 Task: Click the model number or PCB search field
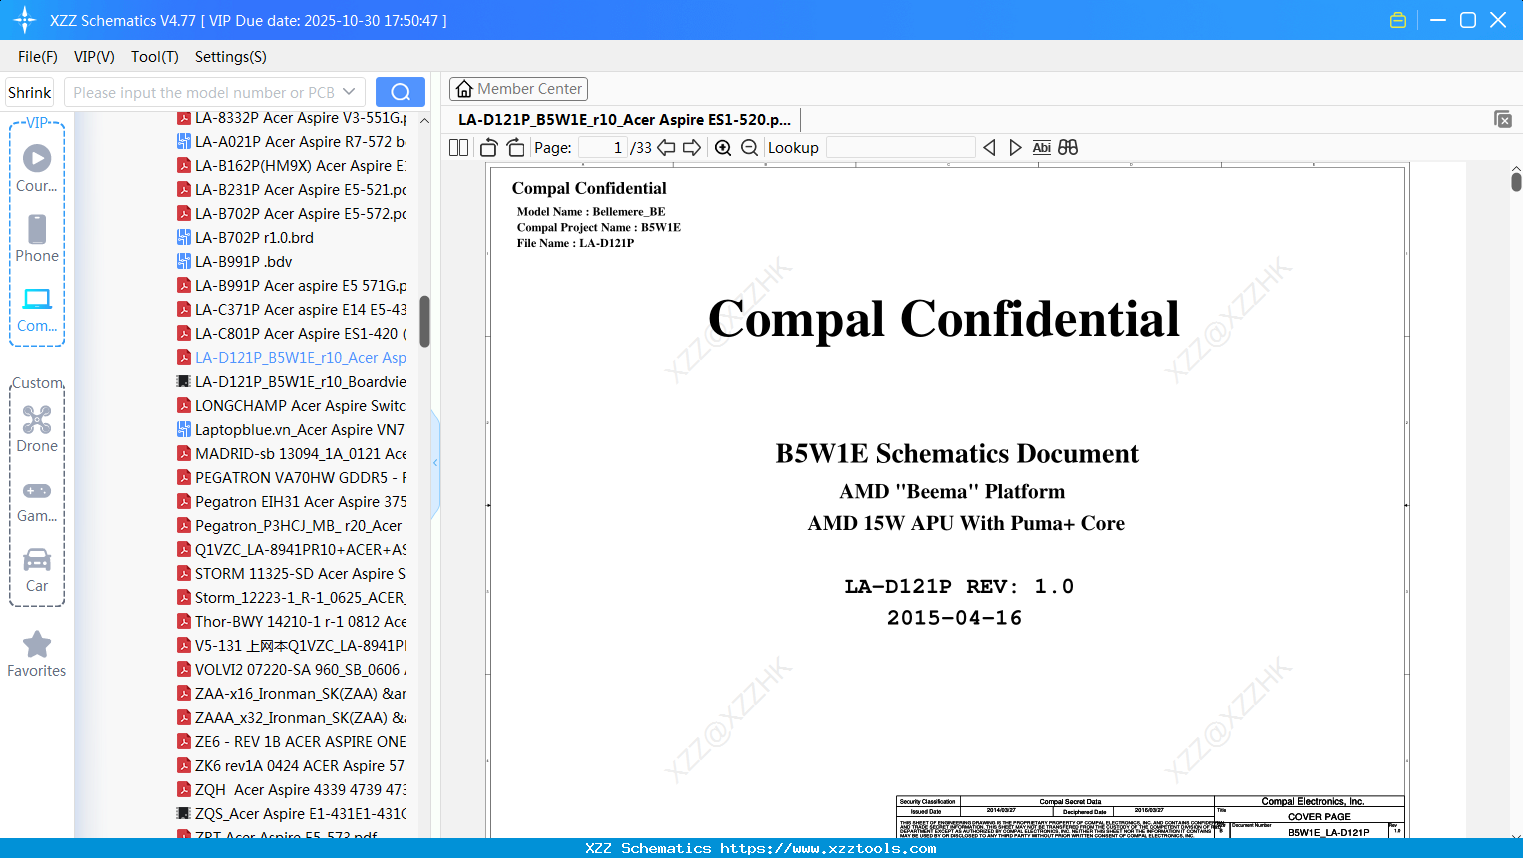(x=204, y=92)
